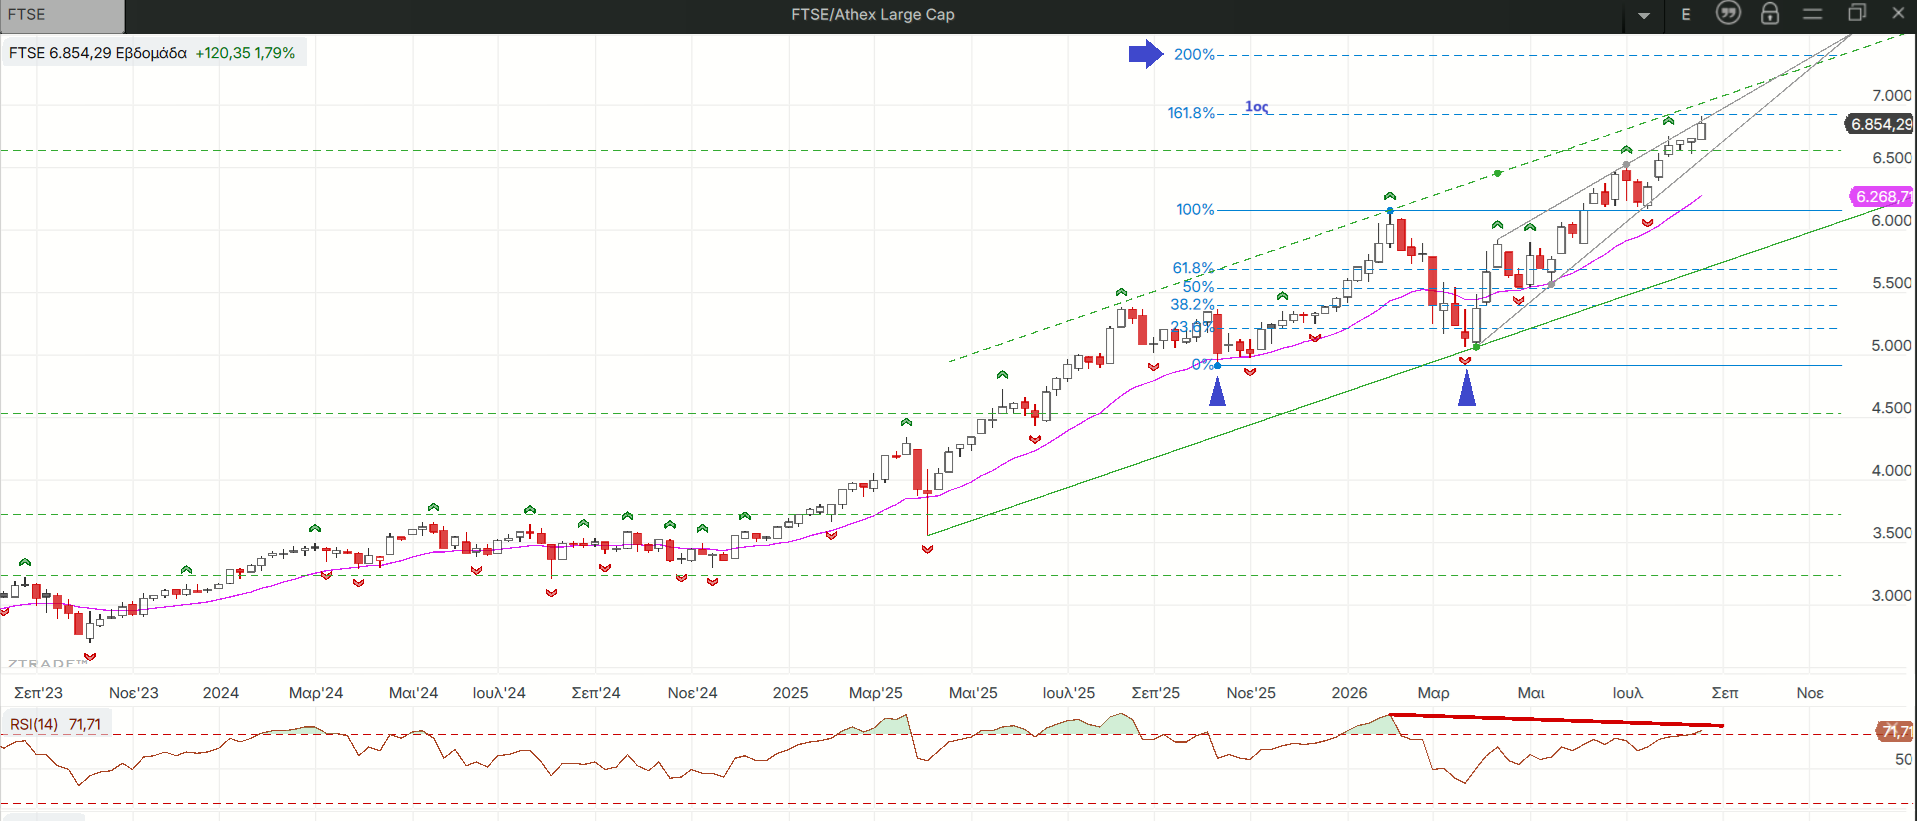Restore the chart window size

click(x=1857, y=13)
